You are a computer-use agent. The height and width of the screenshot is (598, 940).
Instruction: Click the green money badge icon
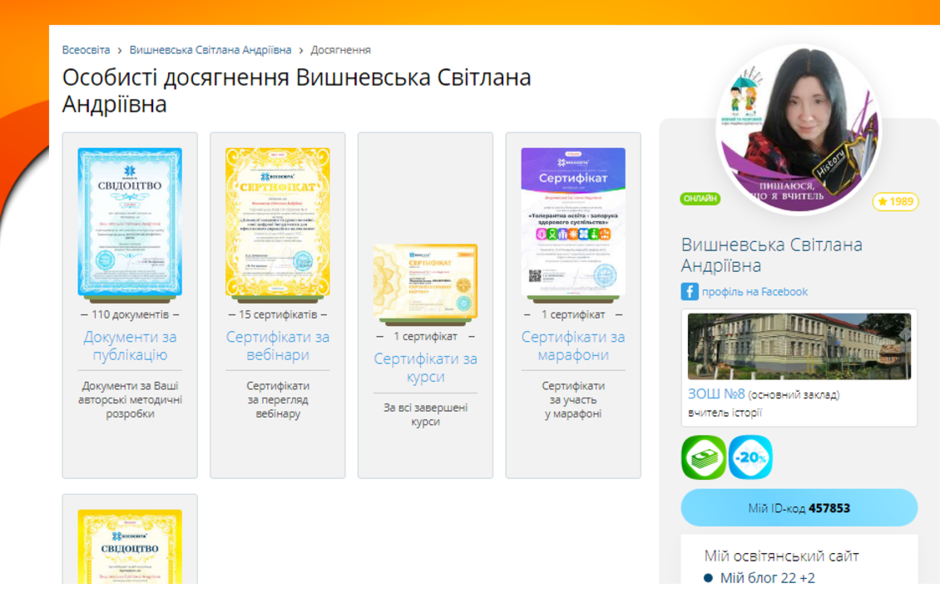tap(704, 457)
